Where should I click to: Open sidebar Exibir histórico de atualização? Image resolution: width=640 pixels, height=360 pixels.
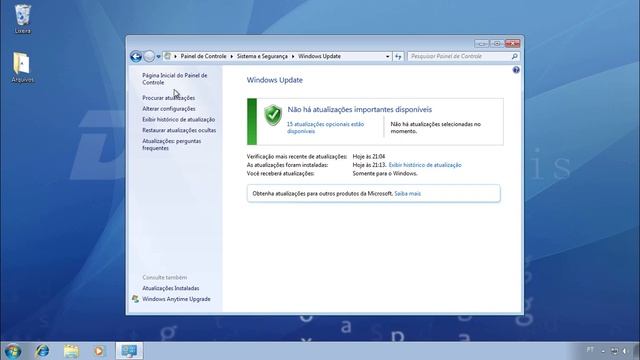[x=178, y=120]
